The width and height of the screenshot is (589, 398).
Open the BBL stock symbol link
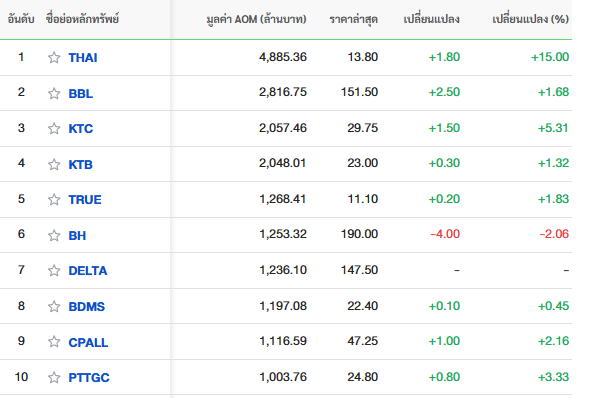[80, 93]
